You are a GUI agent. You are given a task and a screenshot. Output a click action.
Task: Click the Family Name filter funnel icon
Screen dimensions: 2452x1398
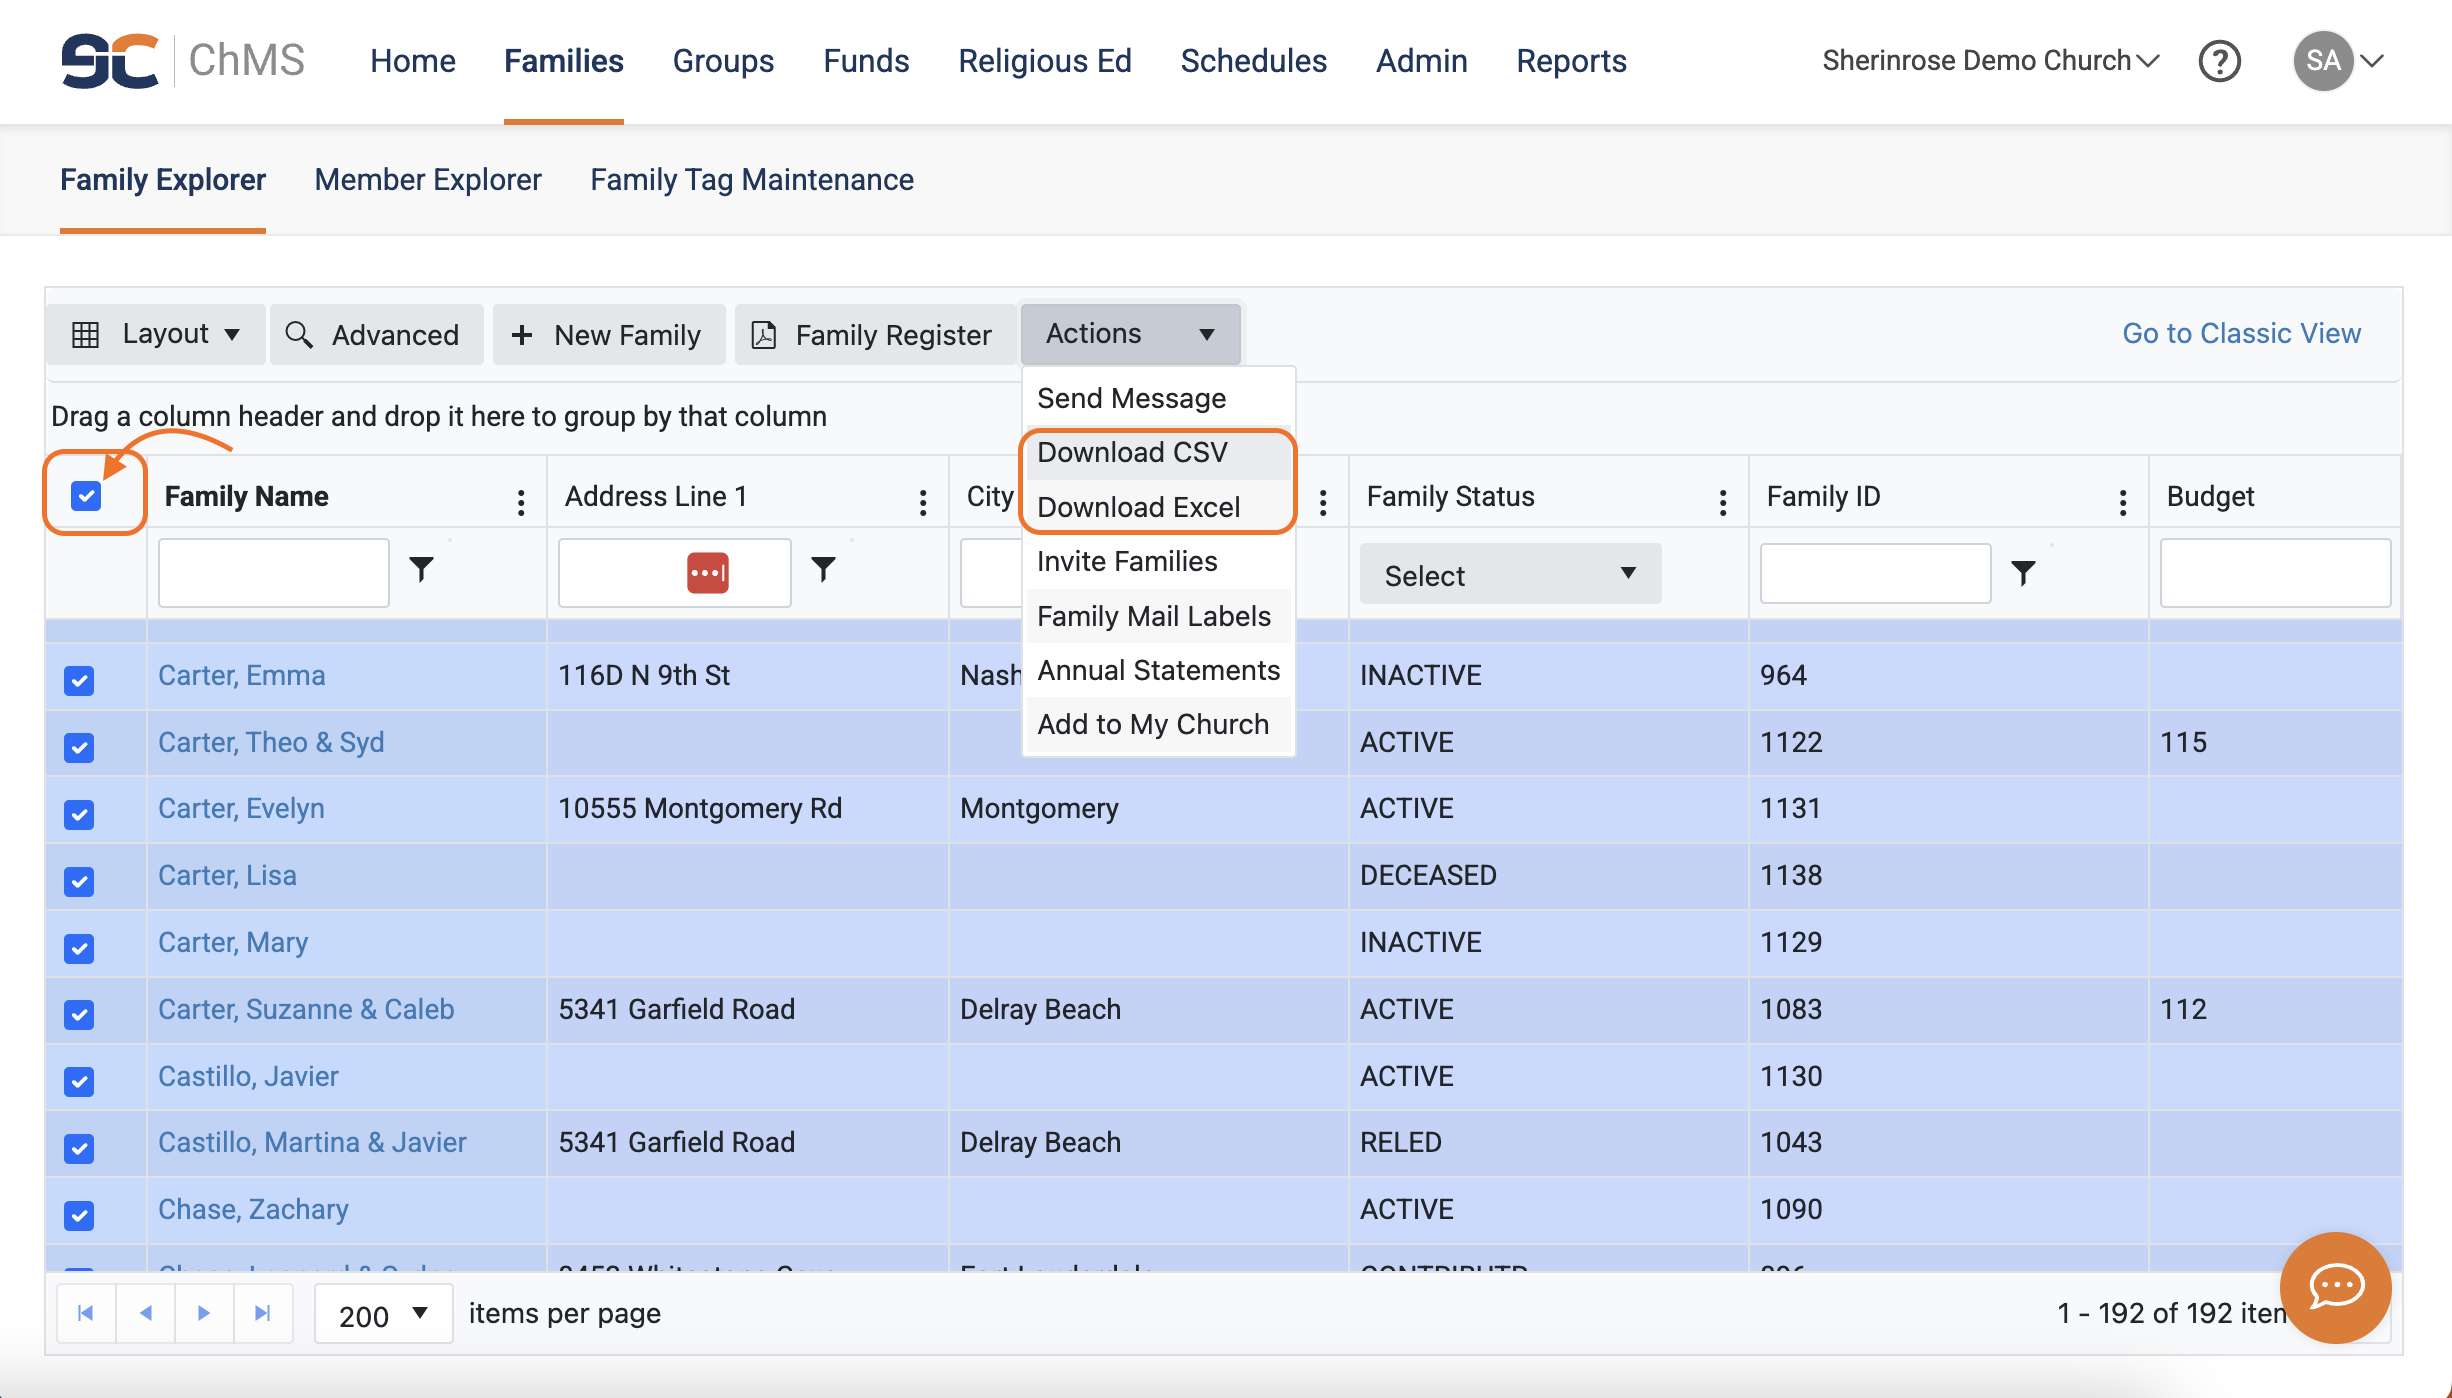pos(422,570)
